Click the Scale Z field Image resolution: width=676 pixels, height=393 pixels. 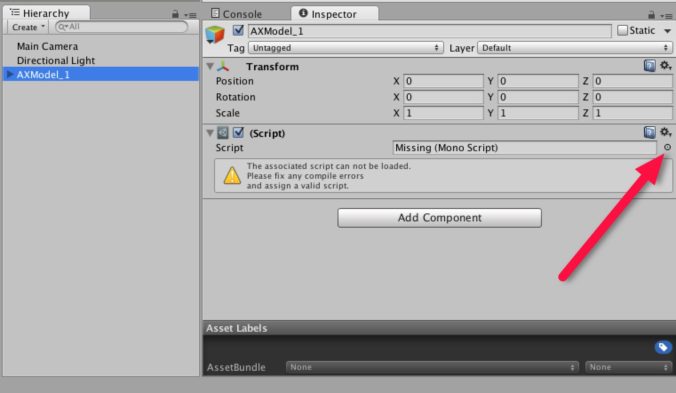point(632,113)
